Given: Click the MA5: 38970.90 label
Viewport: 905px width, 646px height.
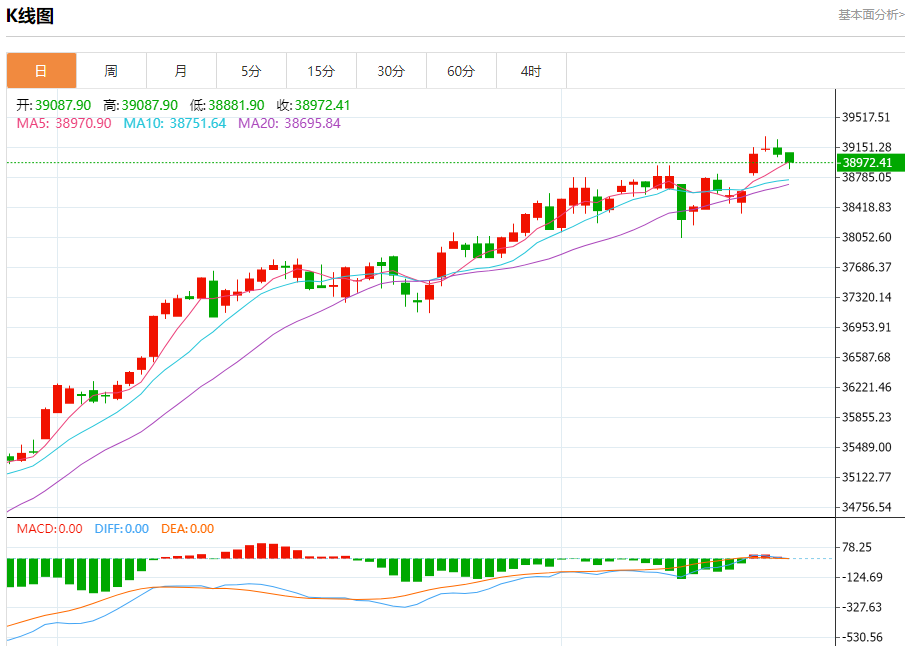Looking at the screenshot, I should click(x=64, y=124).
